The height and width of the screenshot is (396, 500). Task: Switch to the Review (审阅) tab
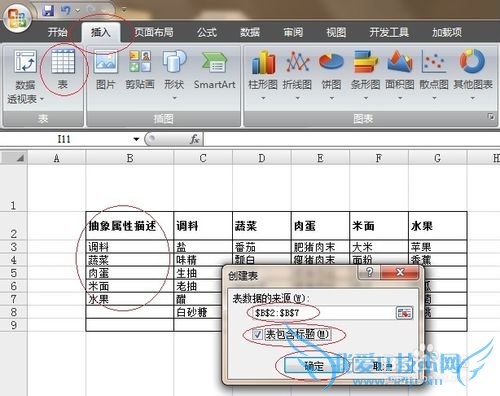[x=293, y=32]
